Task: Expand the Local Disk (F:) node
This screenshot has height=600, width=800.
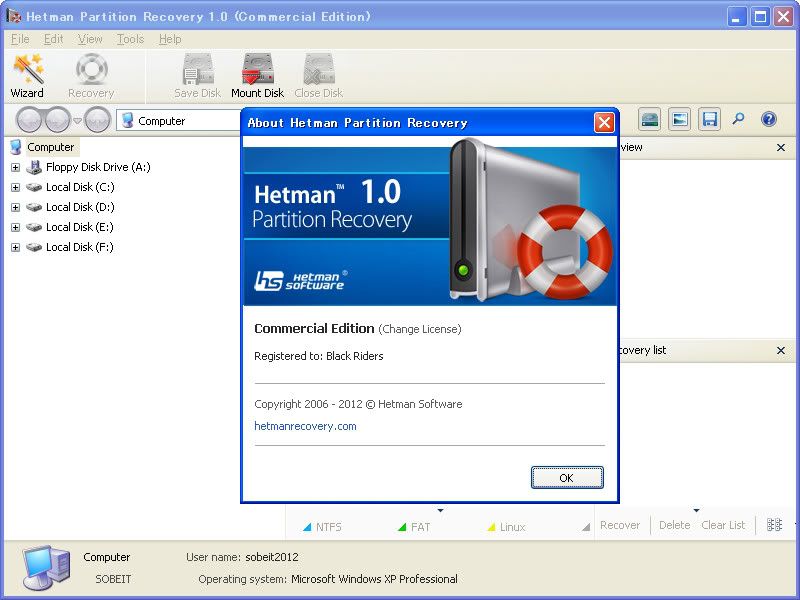Action: tap(15, 247)
